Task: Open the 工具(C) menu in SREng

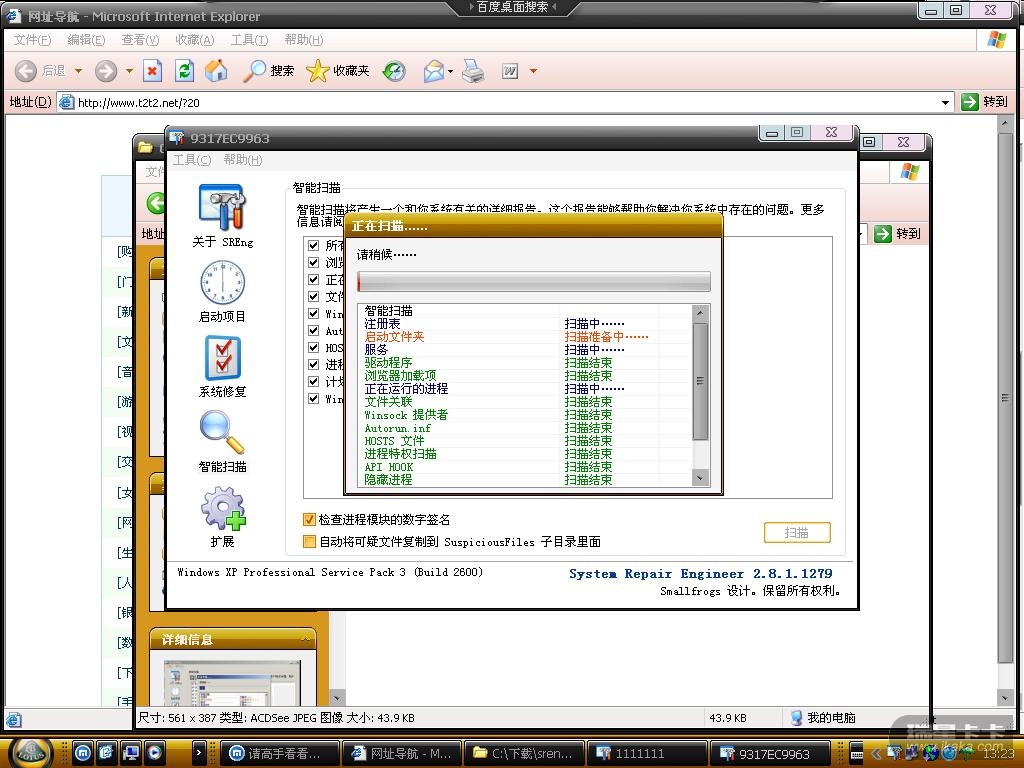Action: (191, 160)
